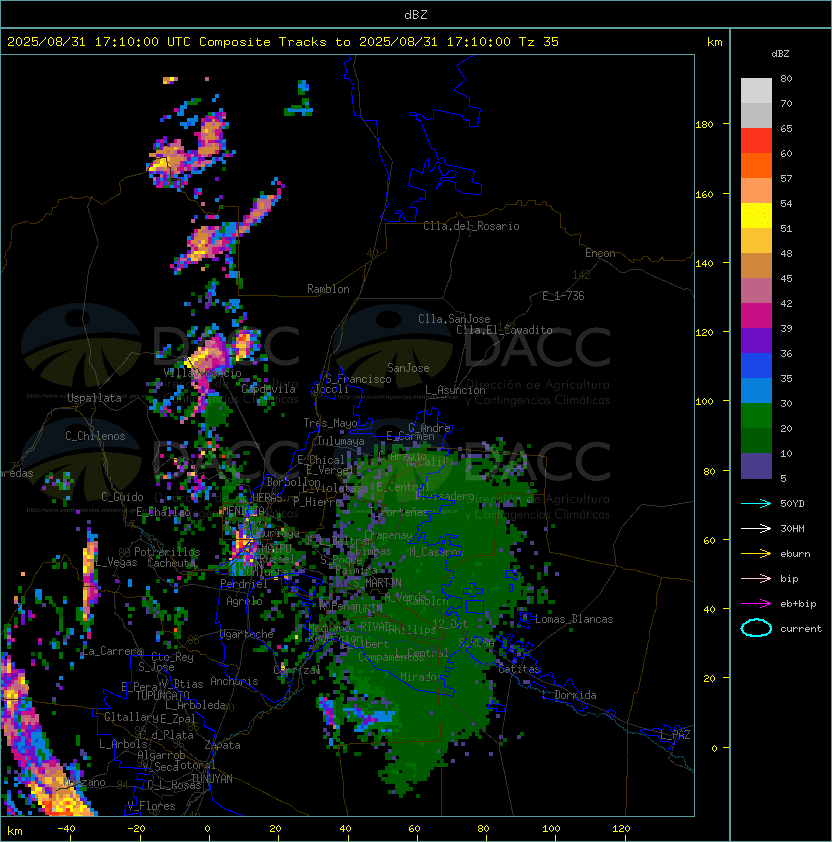Select the tan swatch between 48 and 45

click(756, 265)
